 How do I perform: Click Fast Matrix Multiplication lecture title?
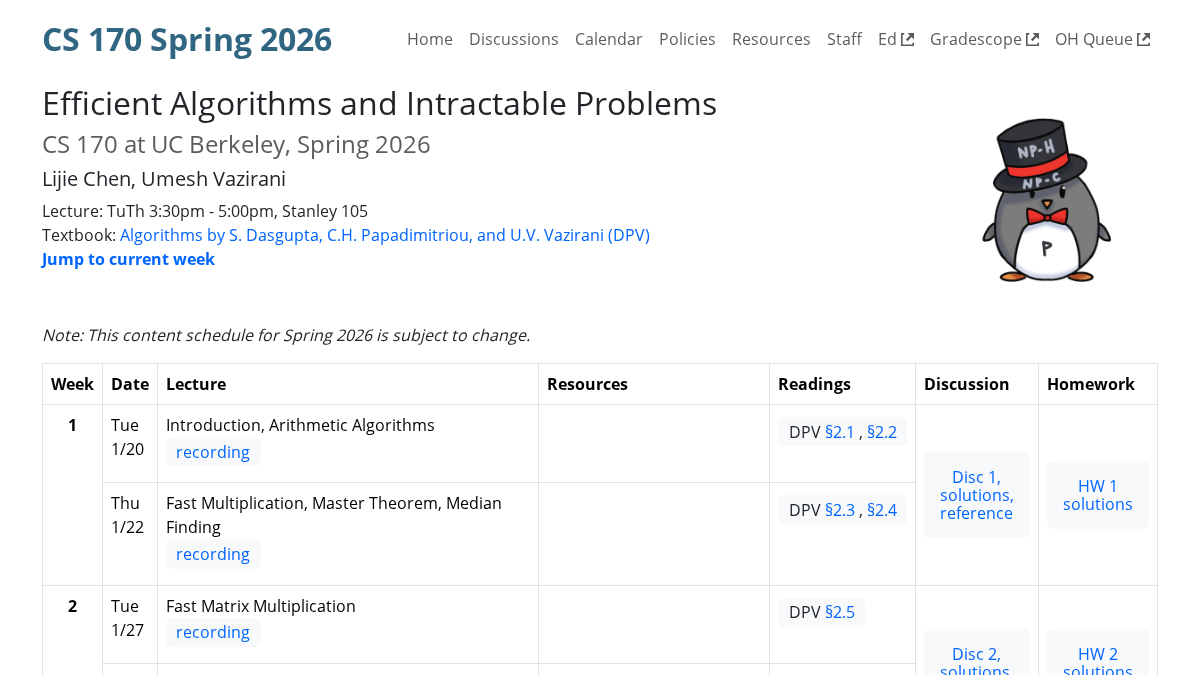click(261, 606)
